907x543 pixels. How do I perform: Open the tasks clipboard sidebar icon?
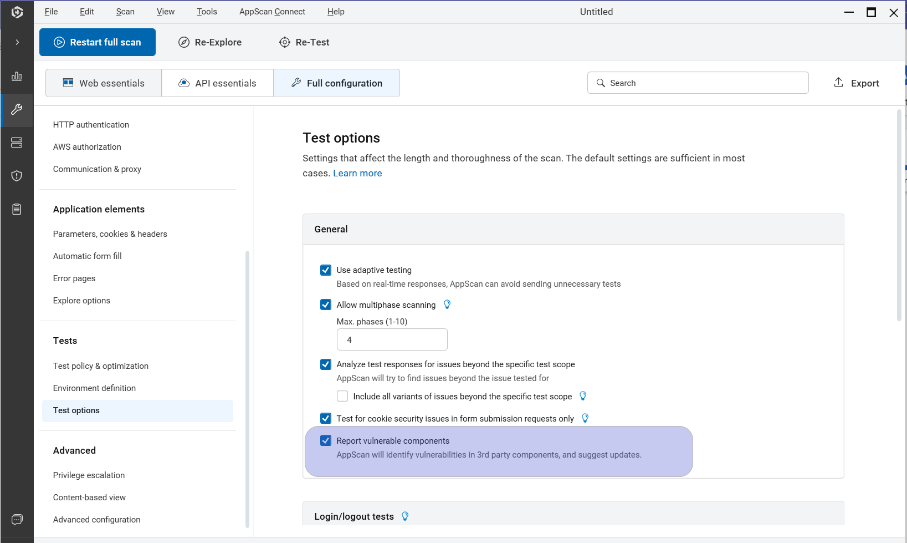[17, 209]
